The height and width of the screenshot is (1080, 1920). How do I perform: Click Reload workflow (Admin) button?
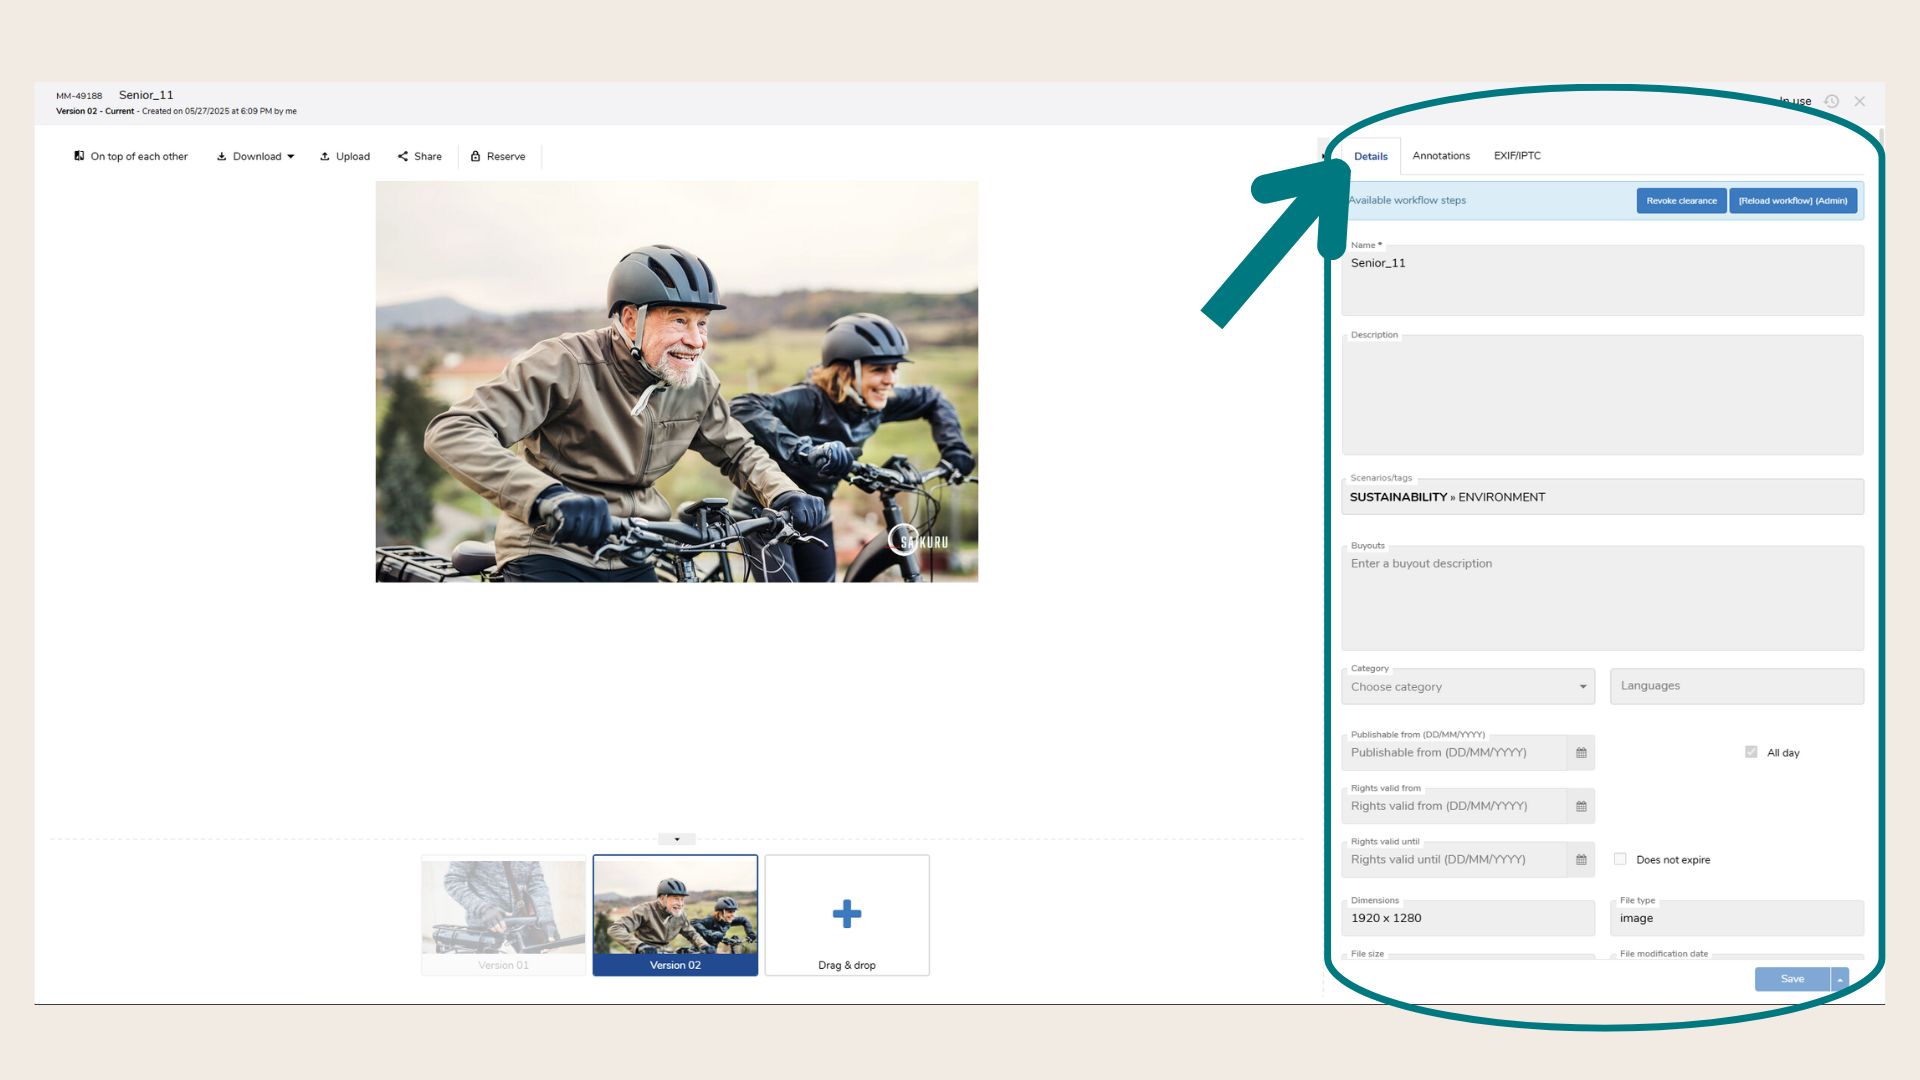(x=1793, y=201)
